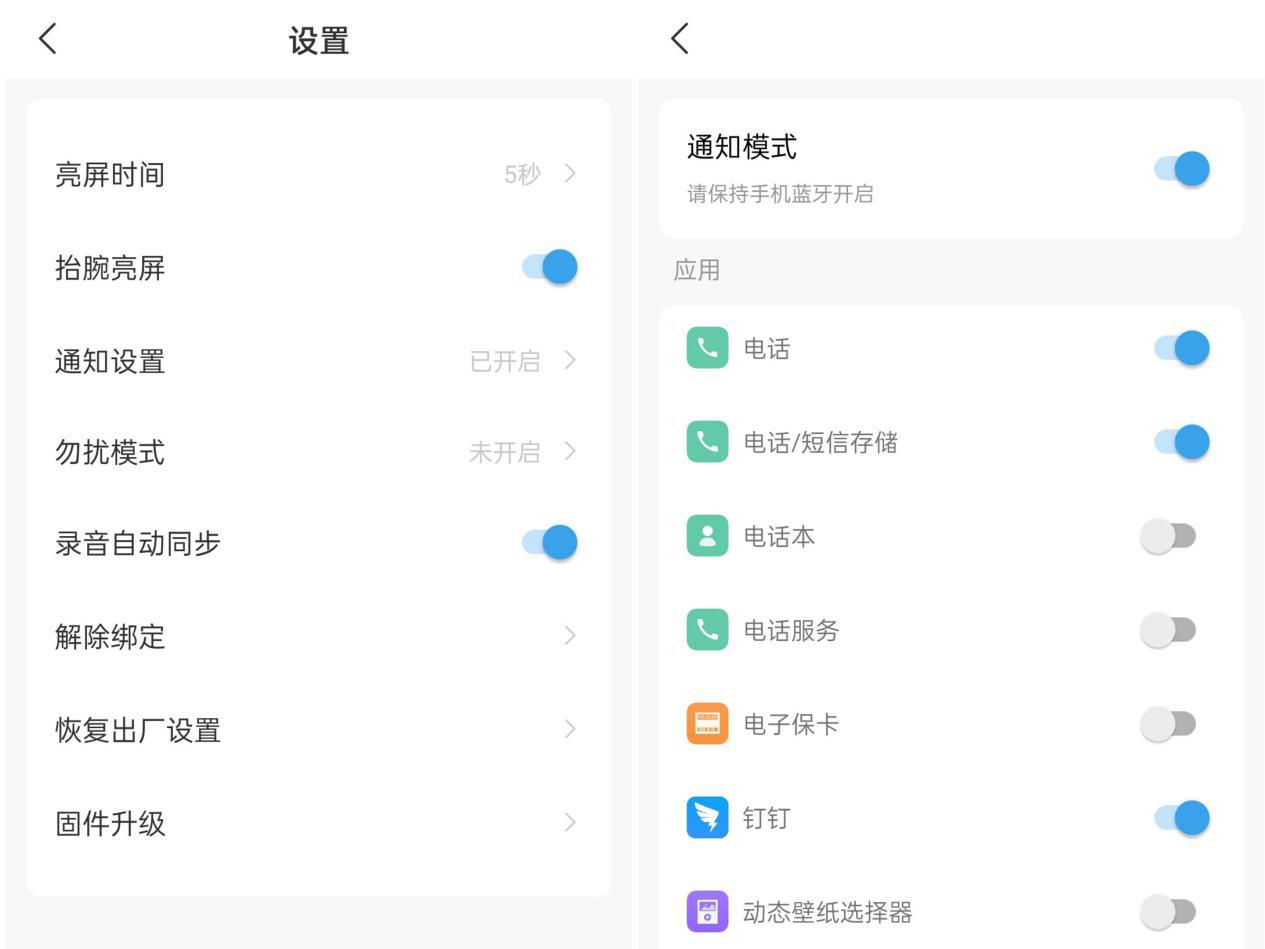Disable the 通知模式 master switch
1265x949 pixels.
point(1183,169)
